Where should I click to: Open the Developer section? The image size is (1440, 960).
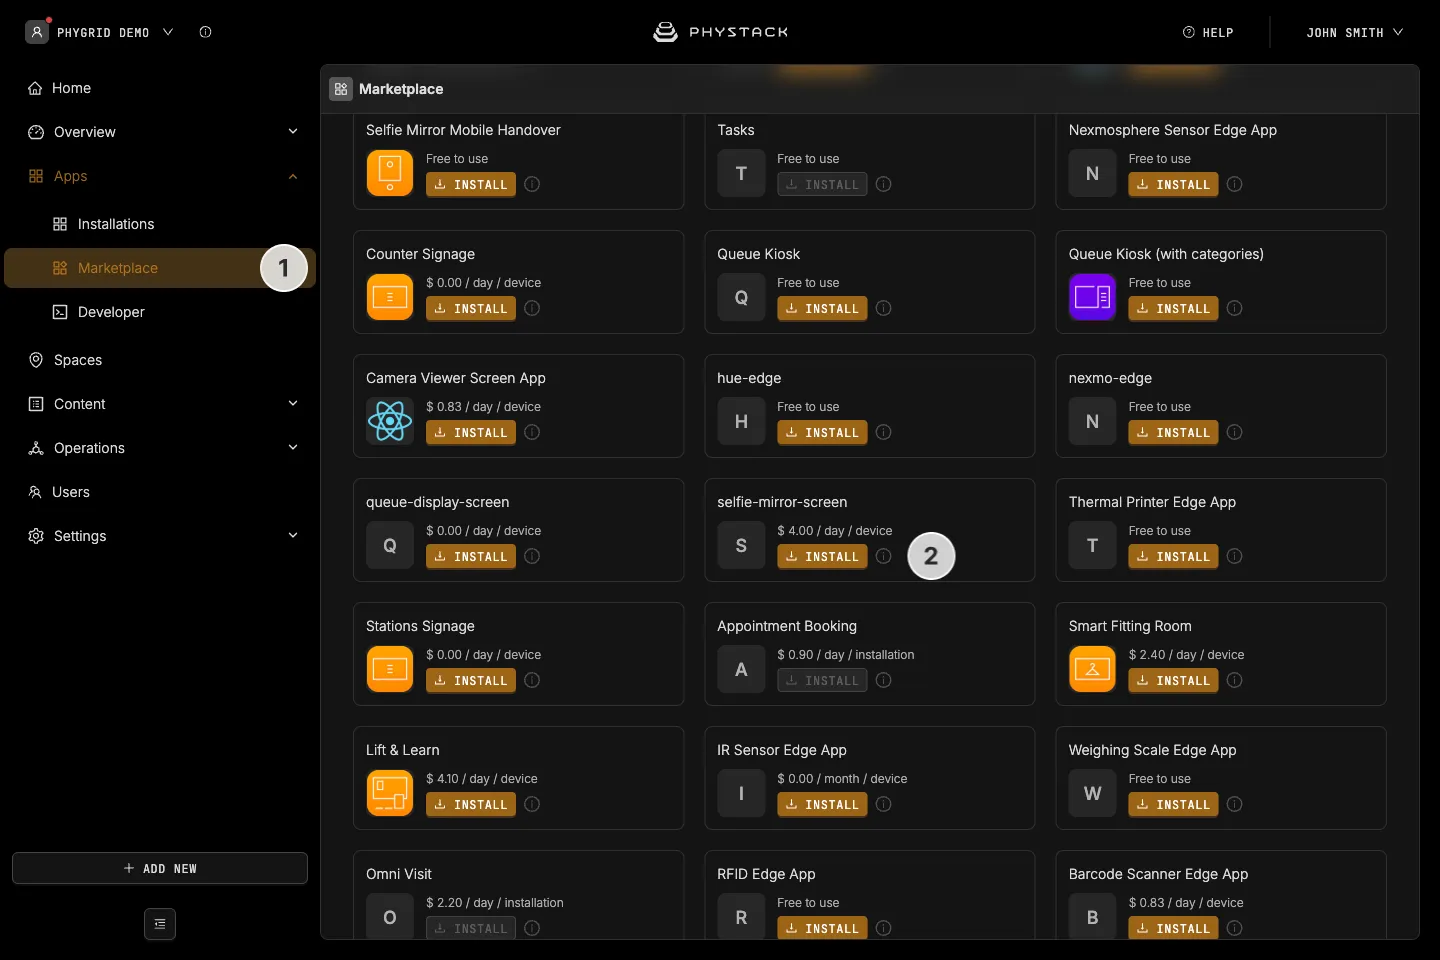[x=160, y=312]
